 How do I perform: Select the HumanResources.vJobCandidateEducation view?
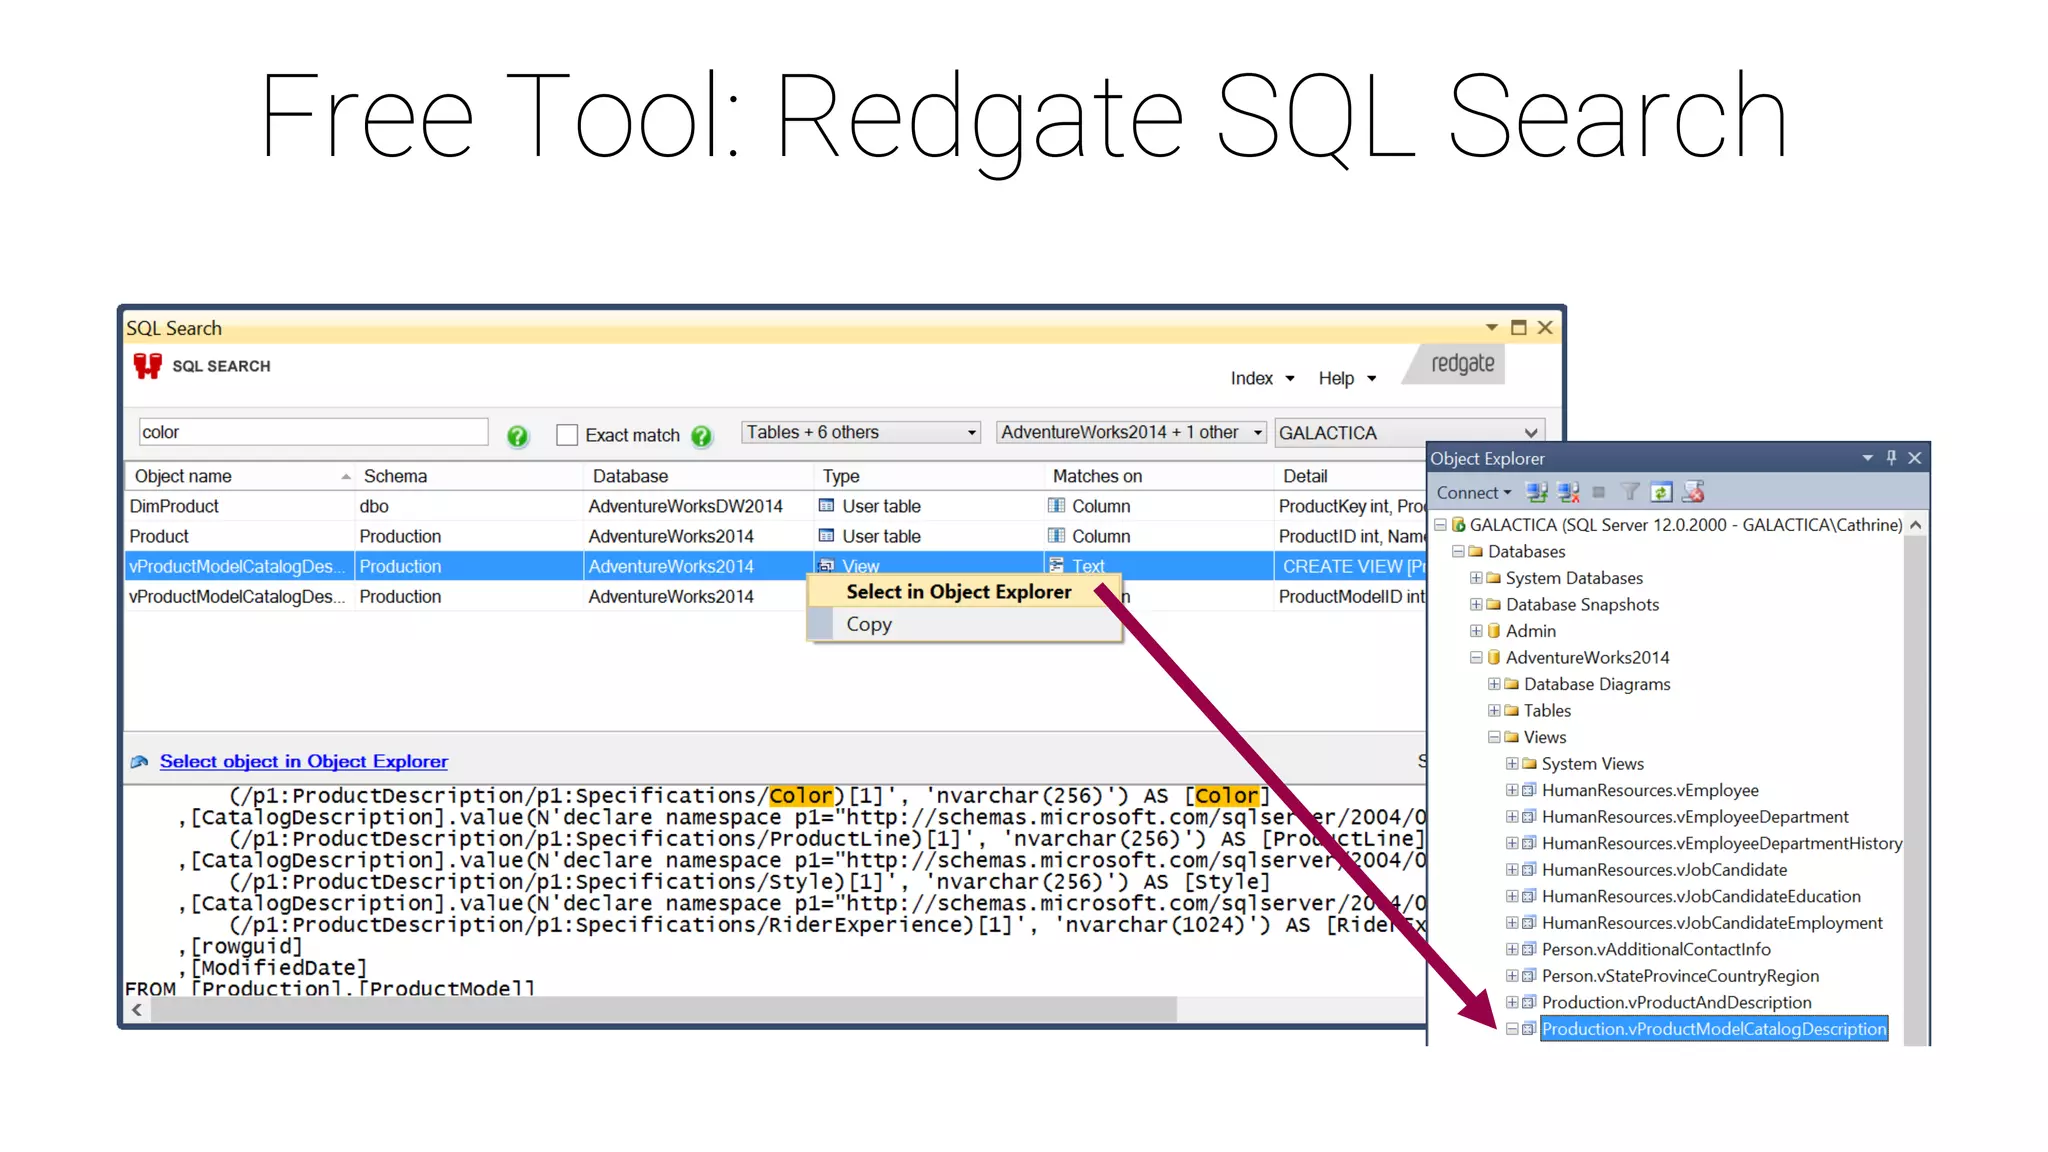[1701, 896]
